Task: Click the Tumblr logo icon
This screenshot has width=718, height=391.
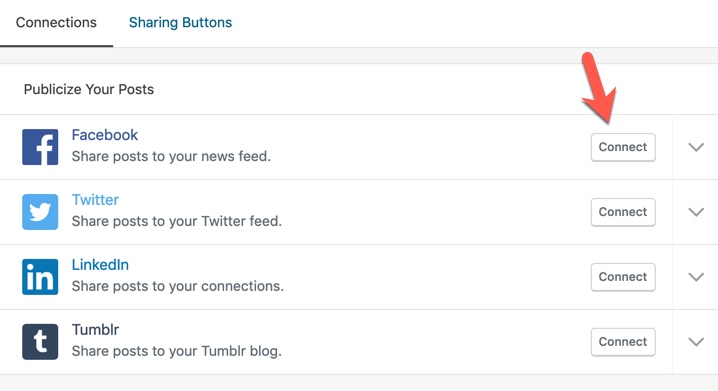Action: click(40, 342)
